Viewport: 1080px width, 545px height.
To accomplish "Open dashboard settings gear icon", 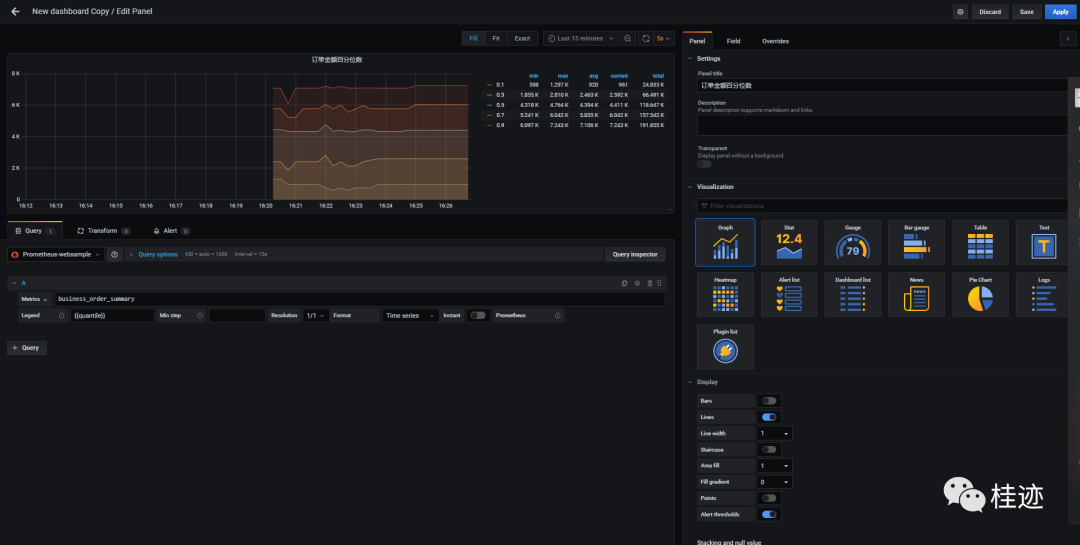I will click(960, 12).
